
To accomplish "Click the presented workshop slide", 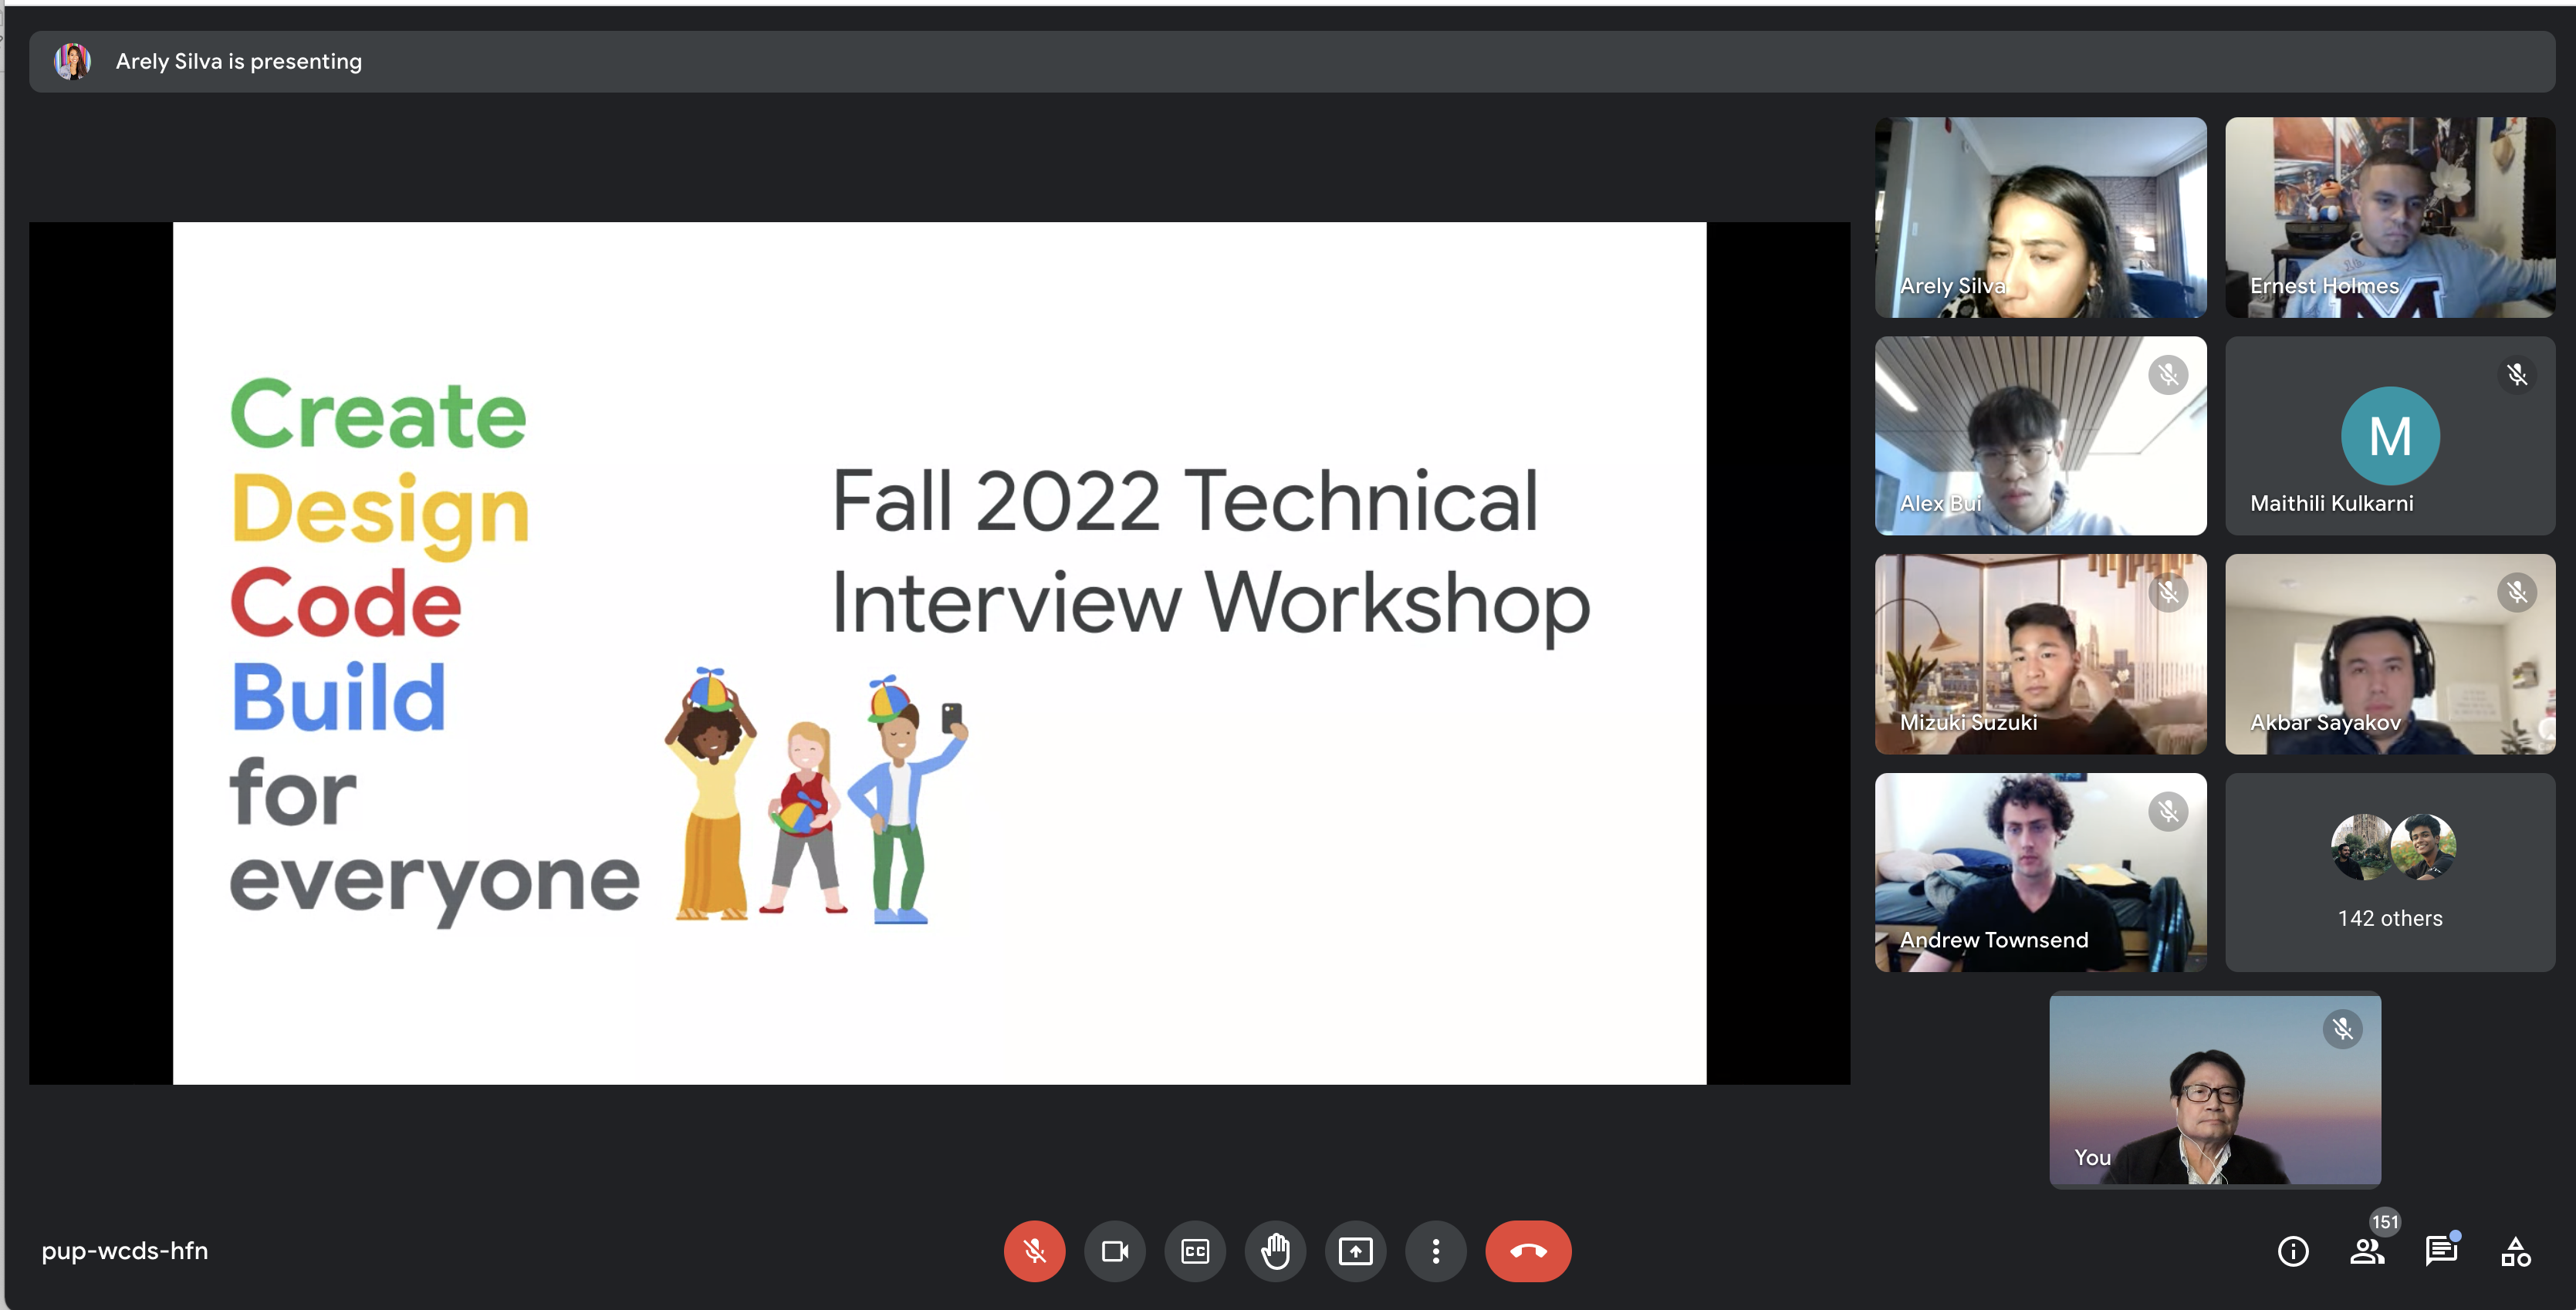I will [939, 652].
